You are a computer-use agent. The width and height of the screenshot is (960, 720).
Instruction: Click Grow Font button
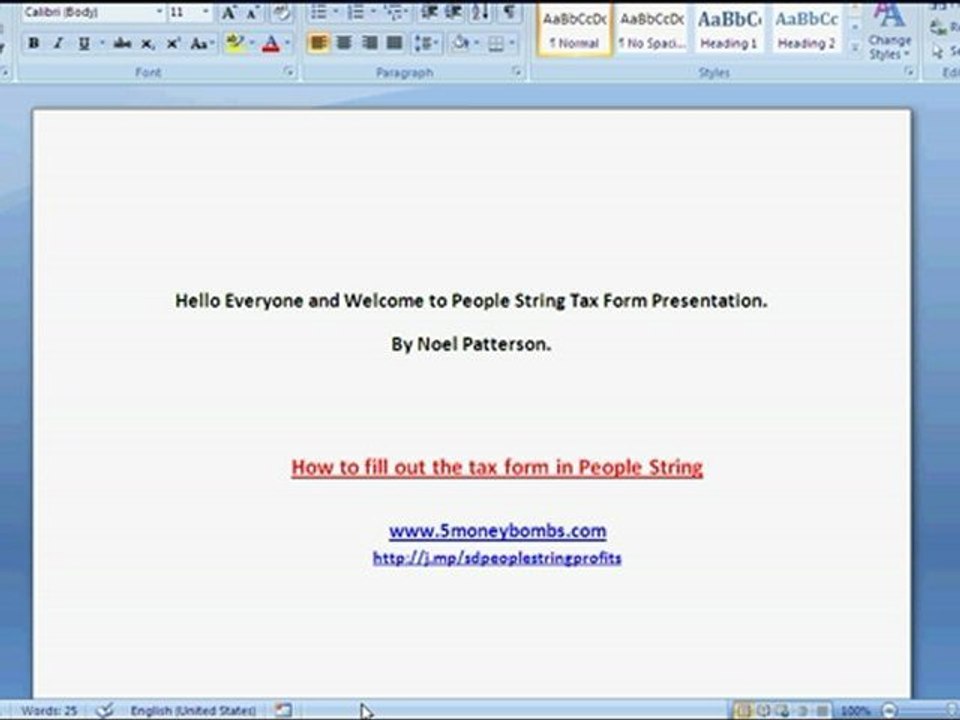[x=229, y=12]
